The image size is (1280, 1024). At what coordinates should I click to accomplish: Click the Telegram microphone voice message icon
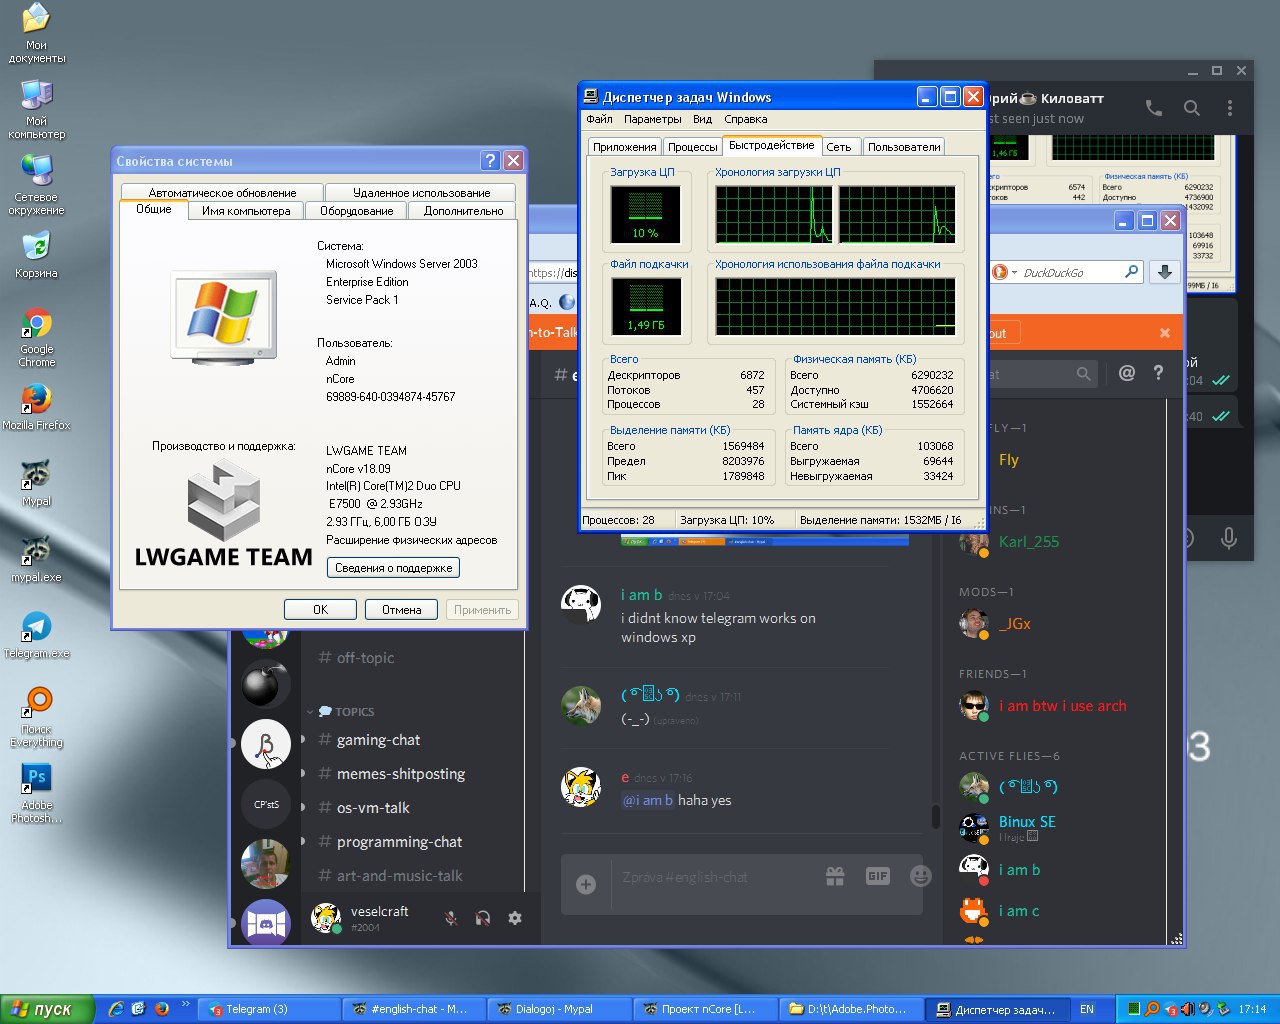[1229, 540]
